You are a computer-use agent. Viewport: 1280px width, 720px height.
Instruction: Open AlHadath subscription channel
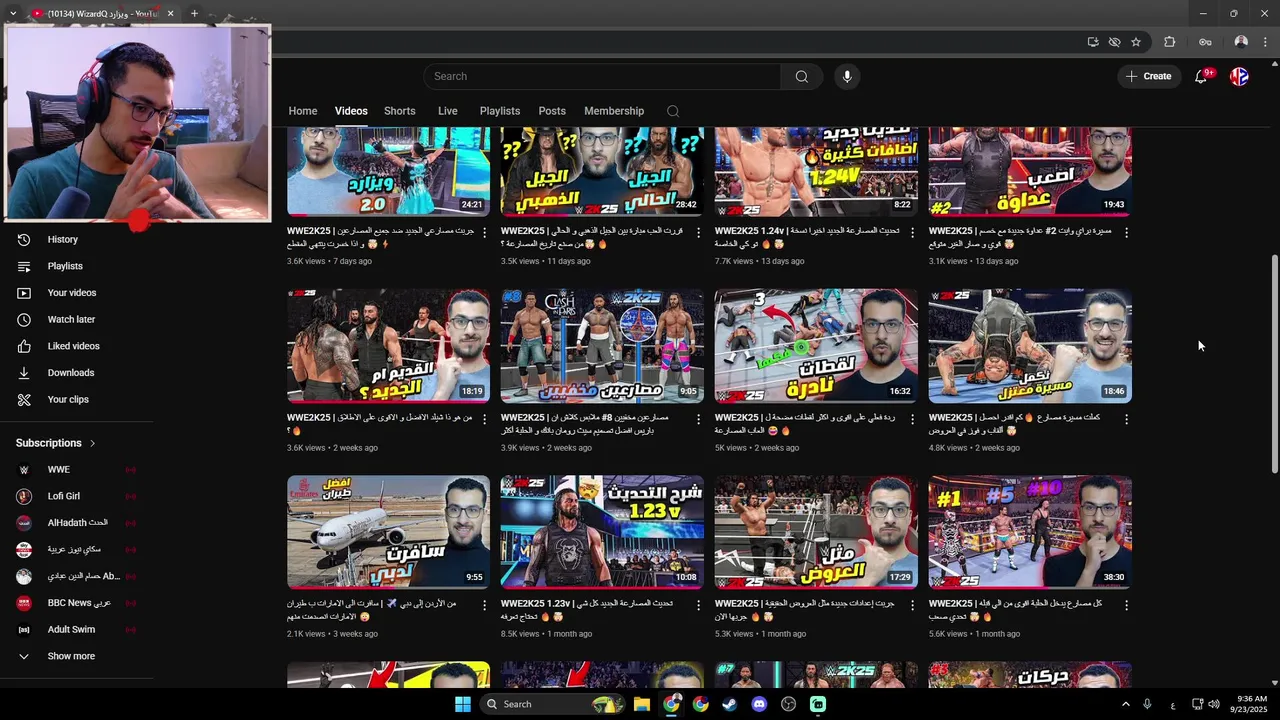coord(76,523)
